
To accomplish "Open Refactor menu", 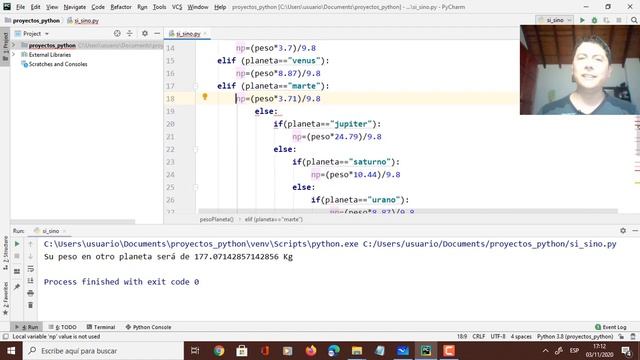I will coord(121,7).
